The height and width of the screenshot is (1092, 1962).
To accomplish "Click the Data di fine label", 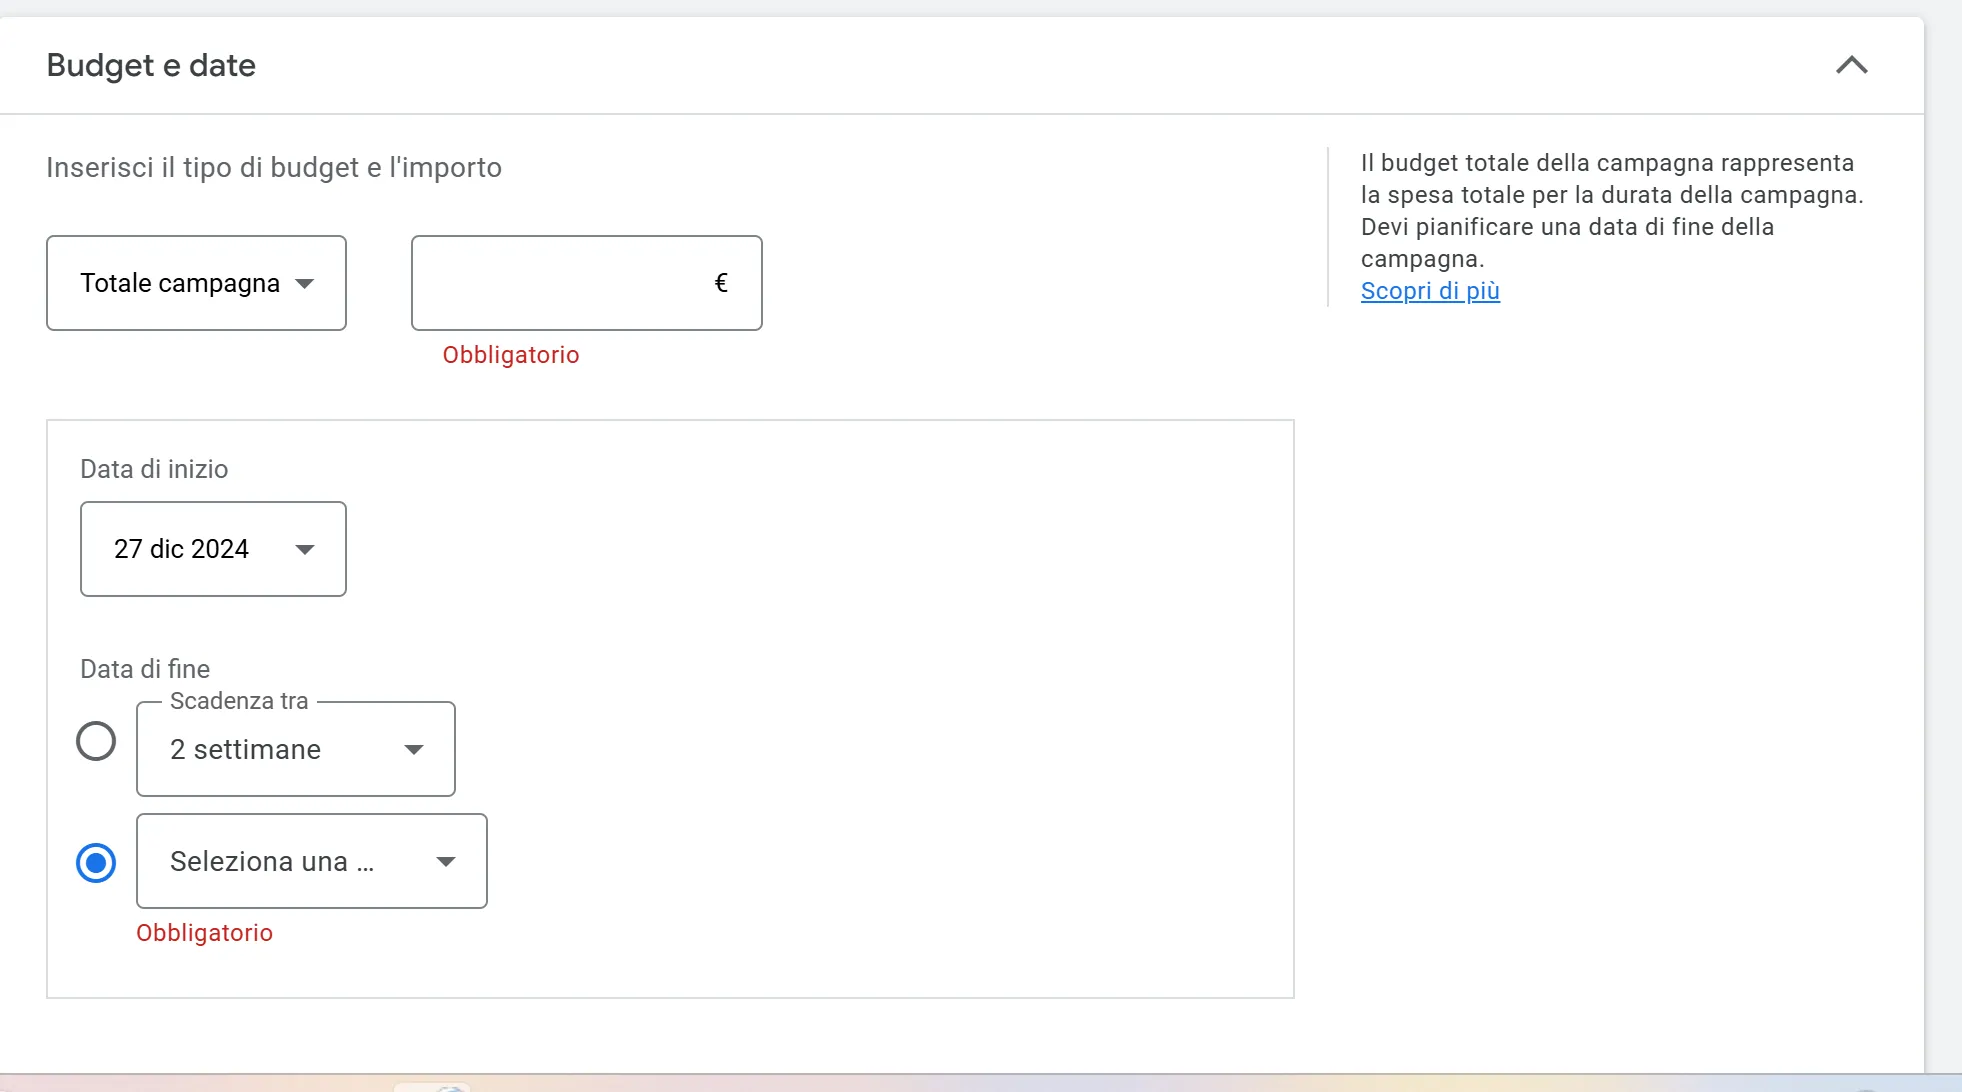I will pyautogui.click(x=145, y=668).
